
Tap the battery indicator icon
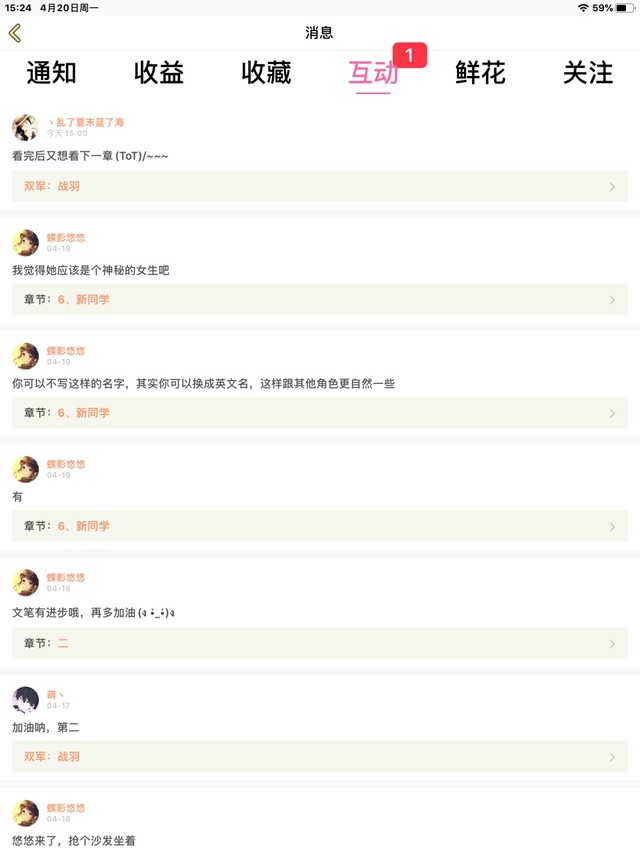click(625, 8)
